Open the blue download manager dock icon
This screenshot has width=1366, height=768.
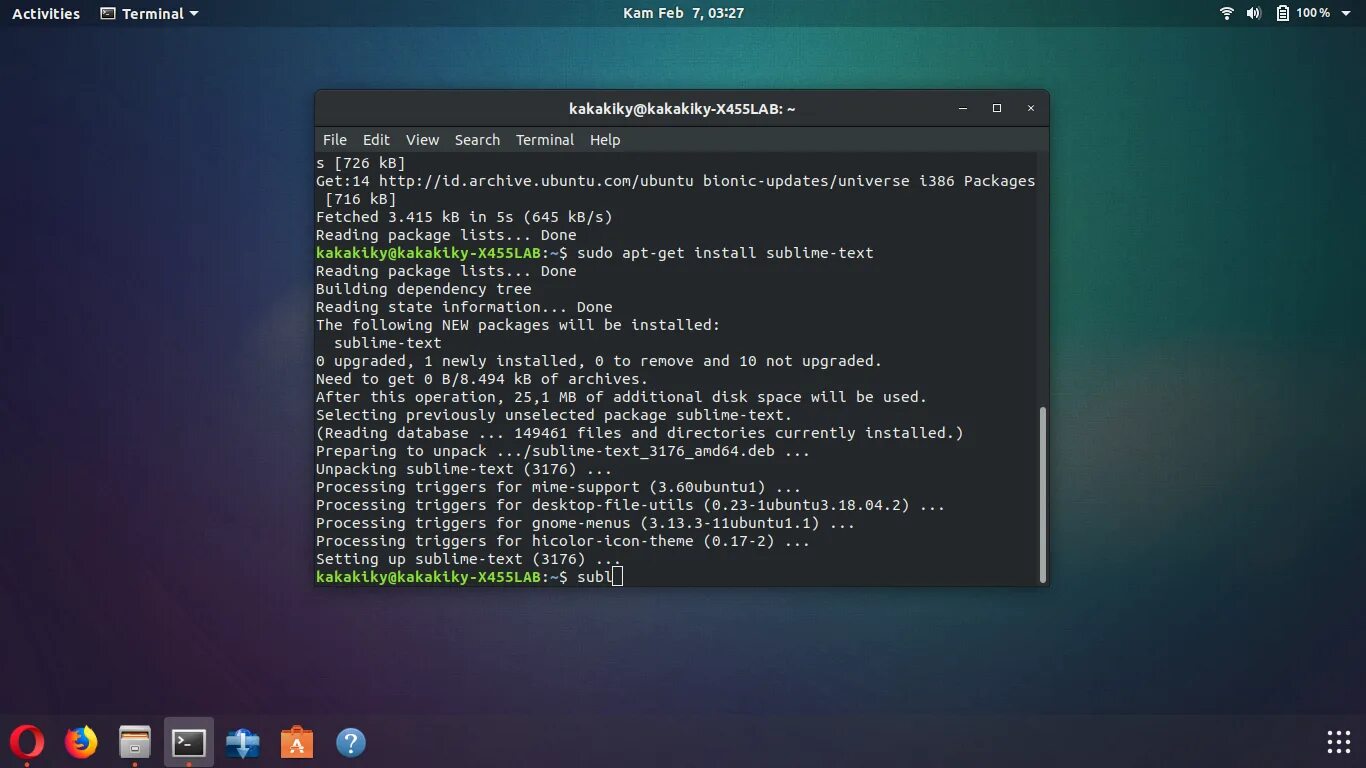tap(243, 742)
